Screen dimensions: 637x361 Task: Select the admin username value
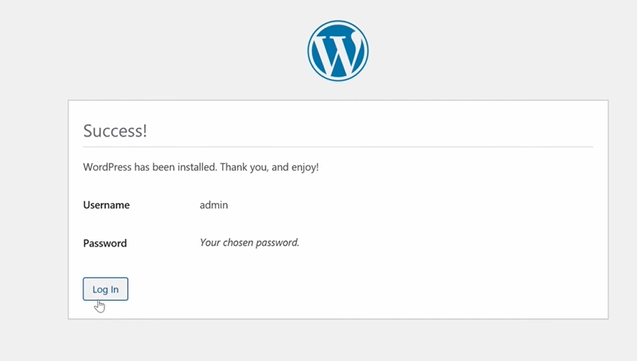click(x=214, y=205)
